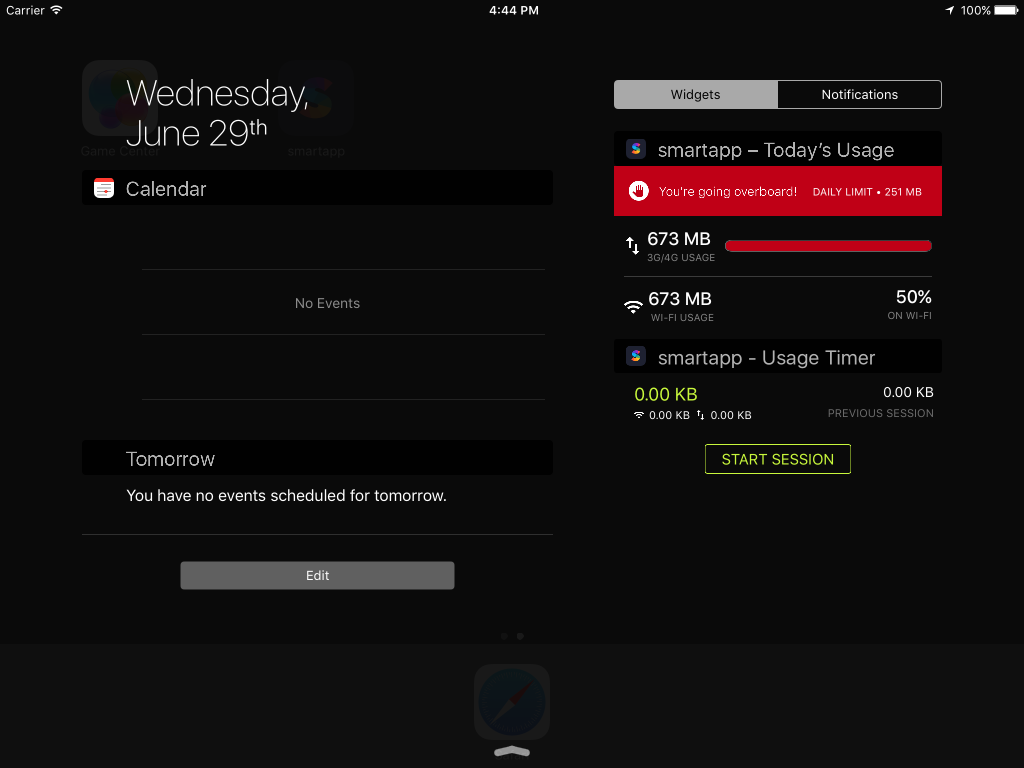This screenshot has width=1024, height=768.
Task: Tap the Carrier label in status bar
Action: pos(25,10)
